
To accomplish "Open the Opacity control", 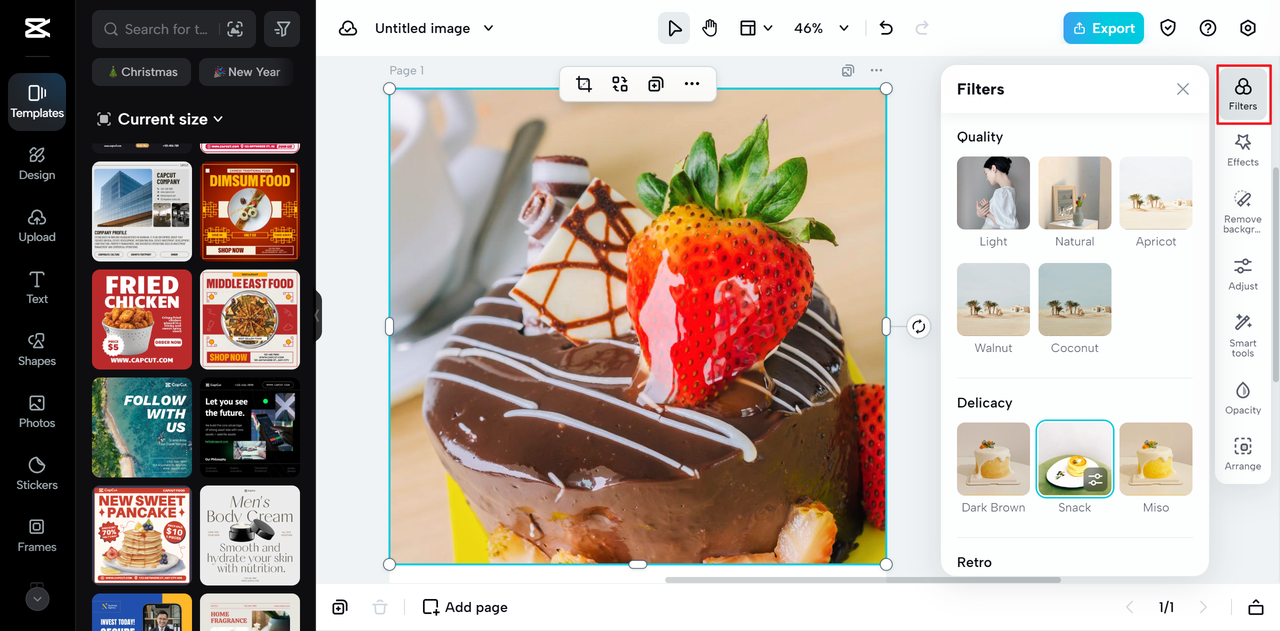I will coord(1243,397).
